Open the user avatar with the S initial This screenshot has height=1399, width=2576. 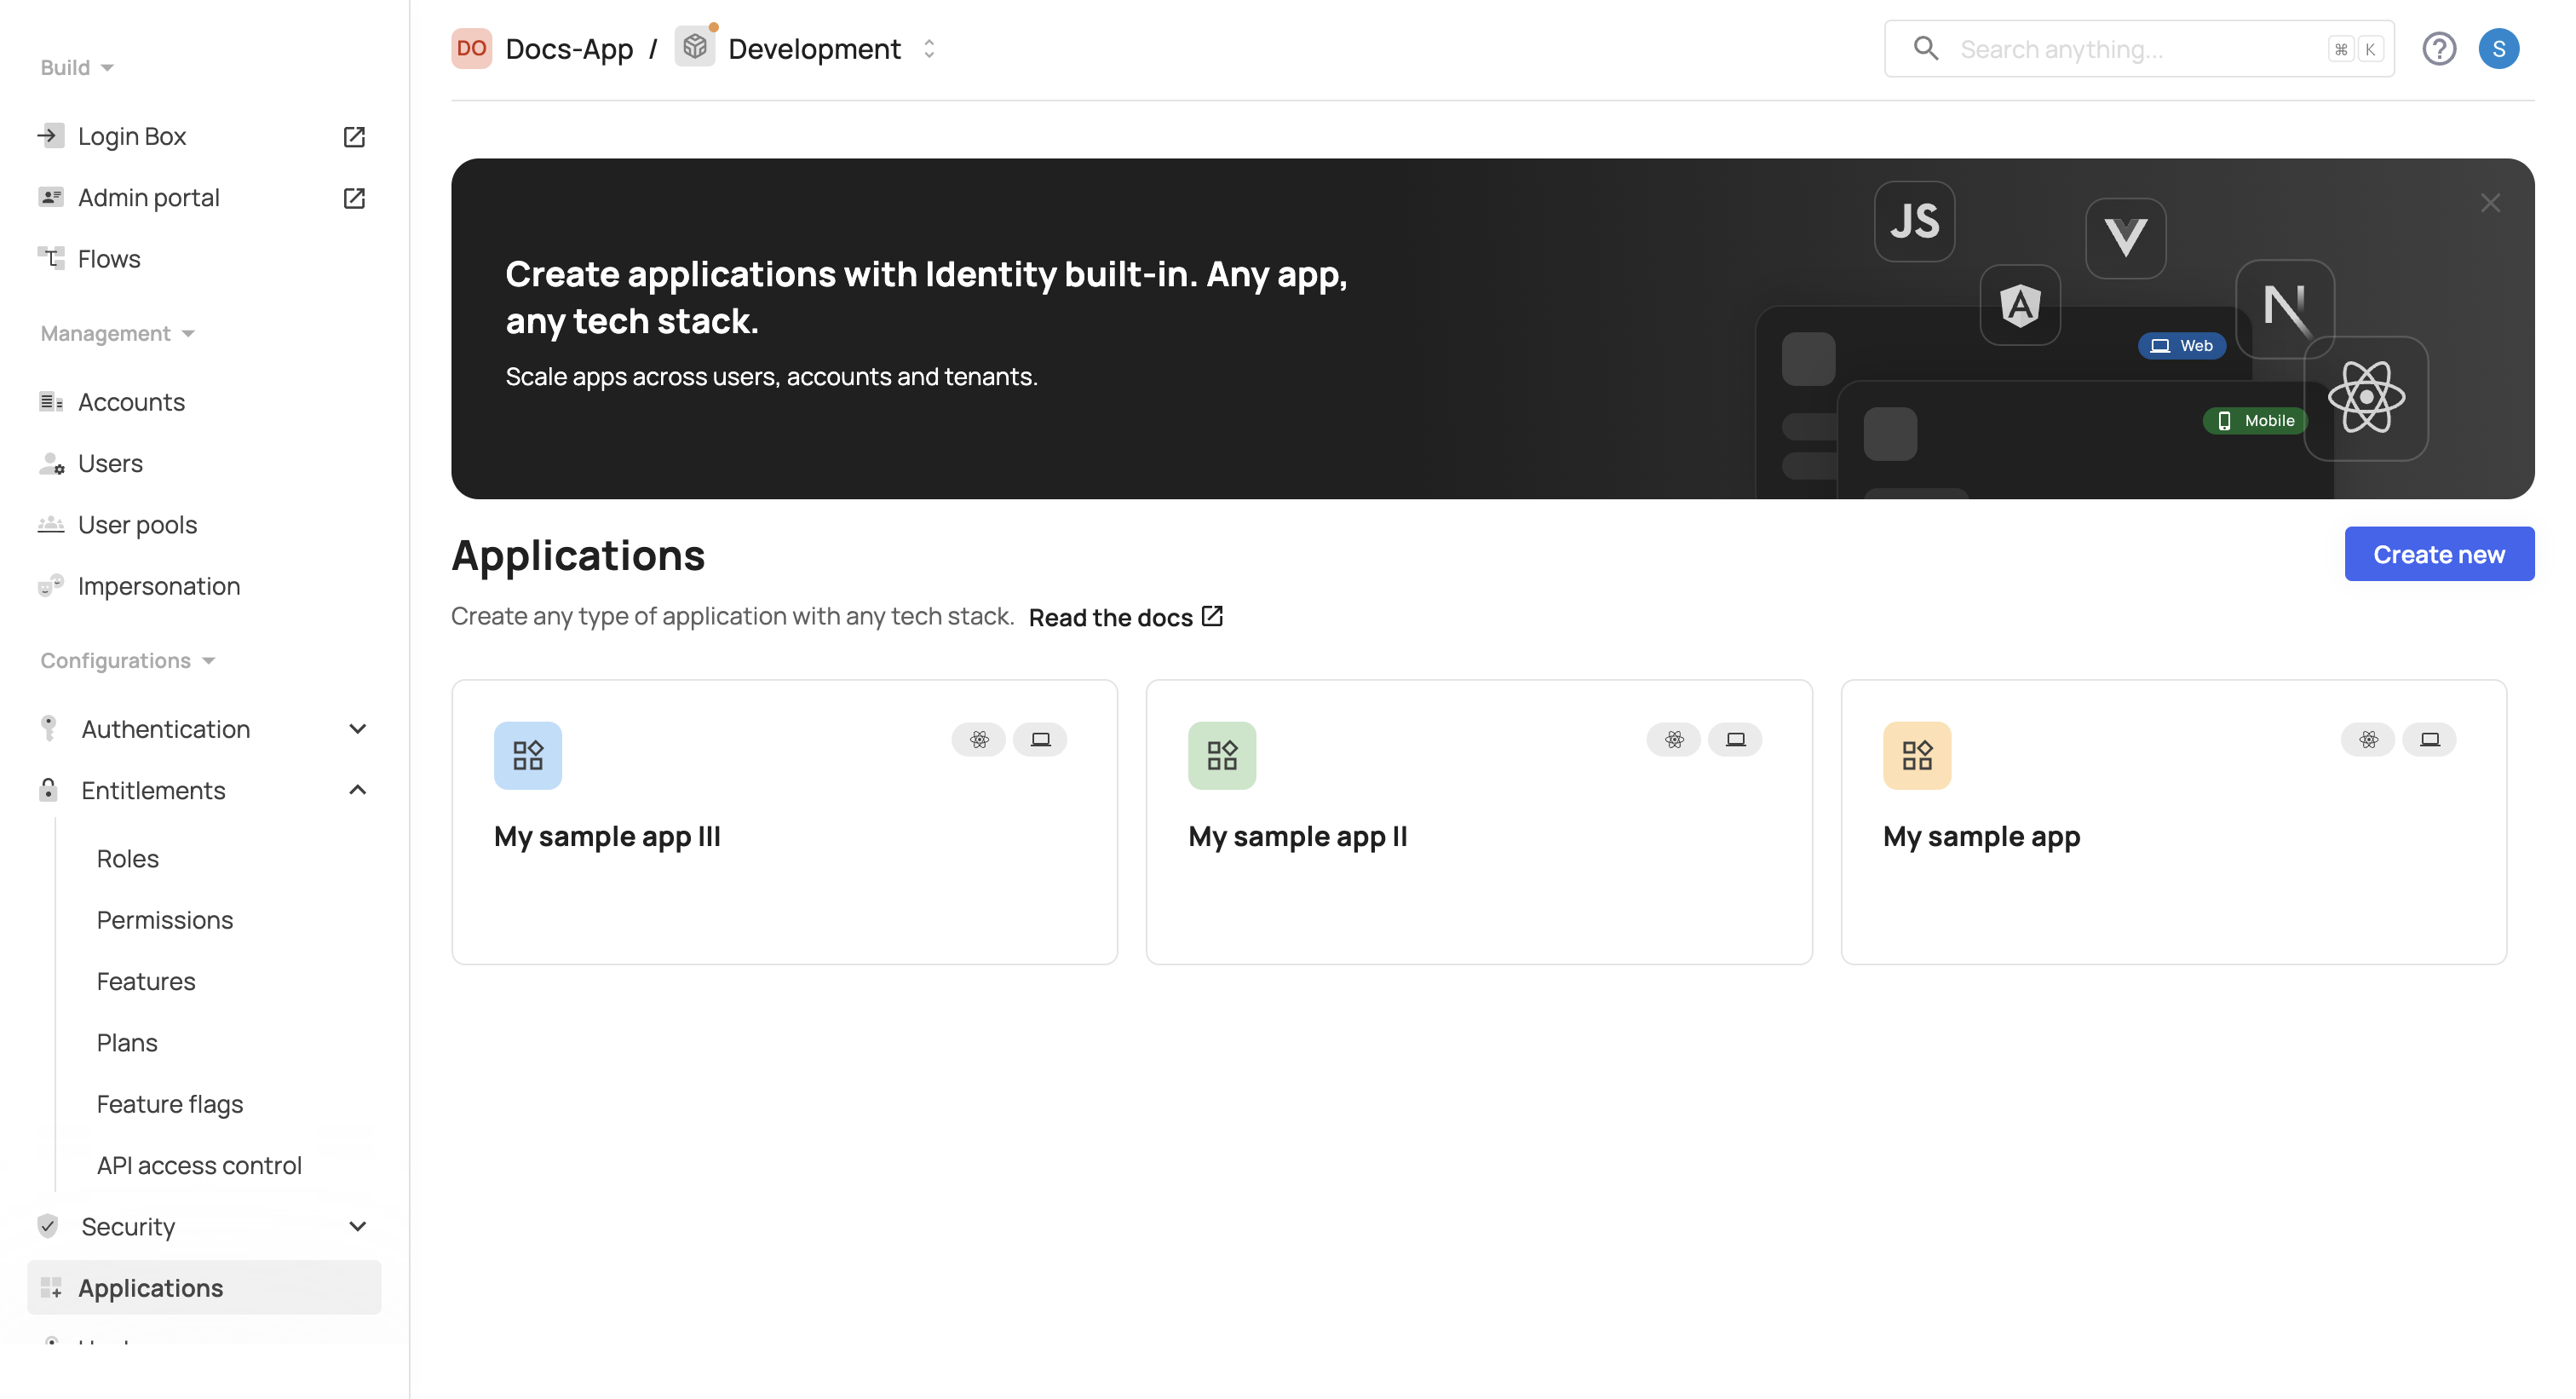click(2500, 48)
